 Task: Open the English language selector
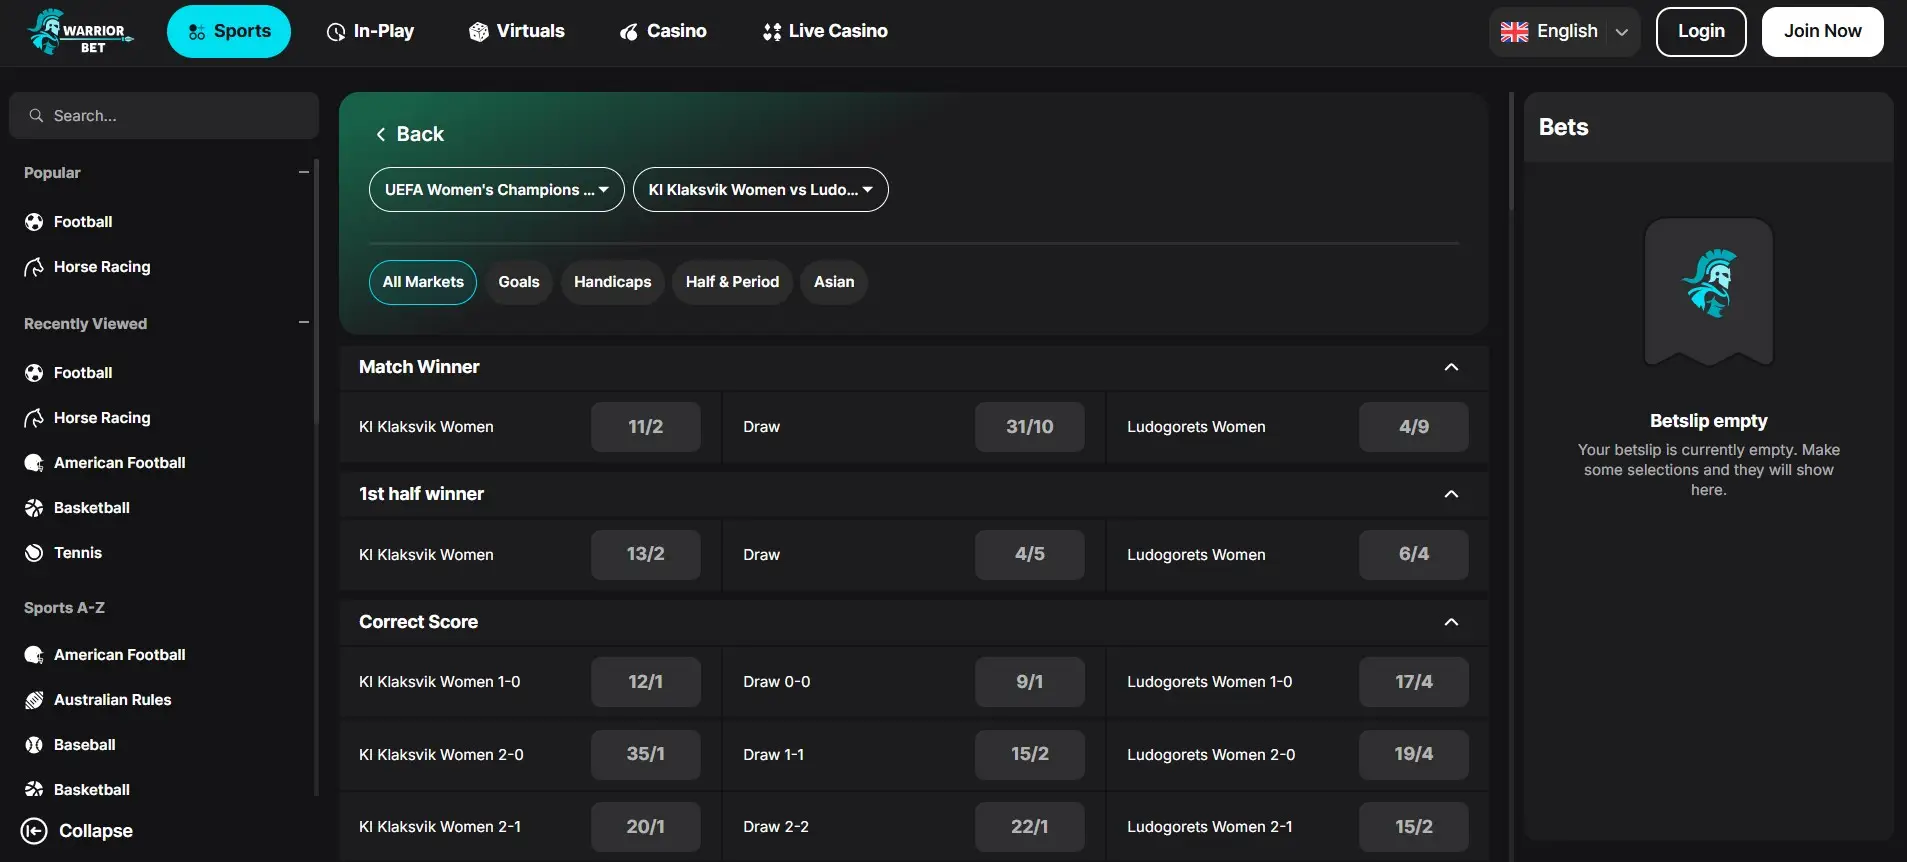click(x=1564, y=32)
